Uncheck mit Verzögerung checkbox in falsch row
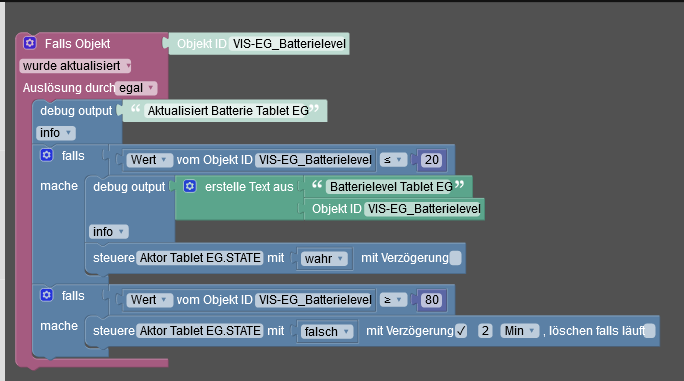Image resolution: width=684 pixels, height=381 pixels. (x=461, y=331)
